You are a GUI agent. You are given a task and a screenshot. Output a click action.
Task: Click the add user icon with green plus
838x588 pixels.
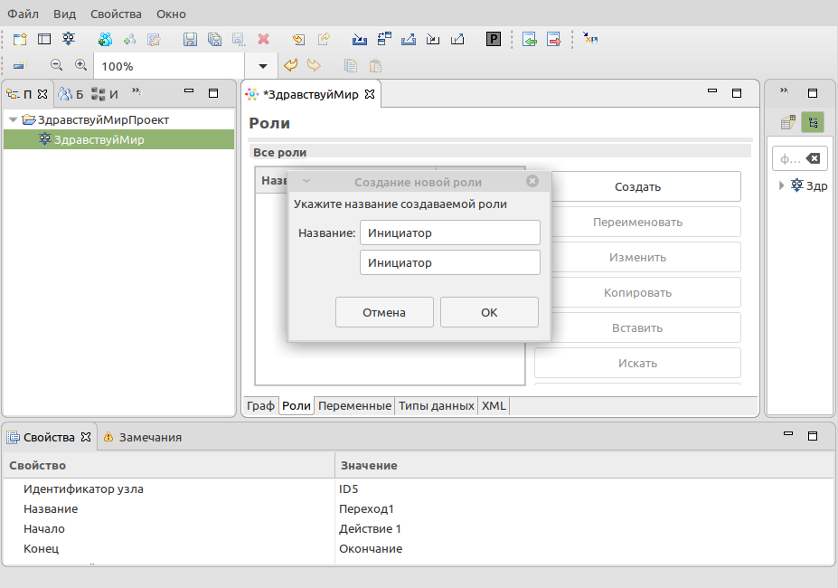[x=129, y=39]
